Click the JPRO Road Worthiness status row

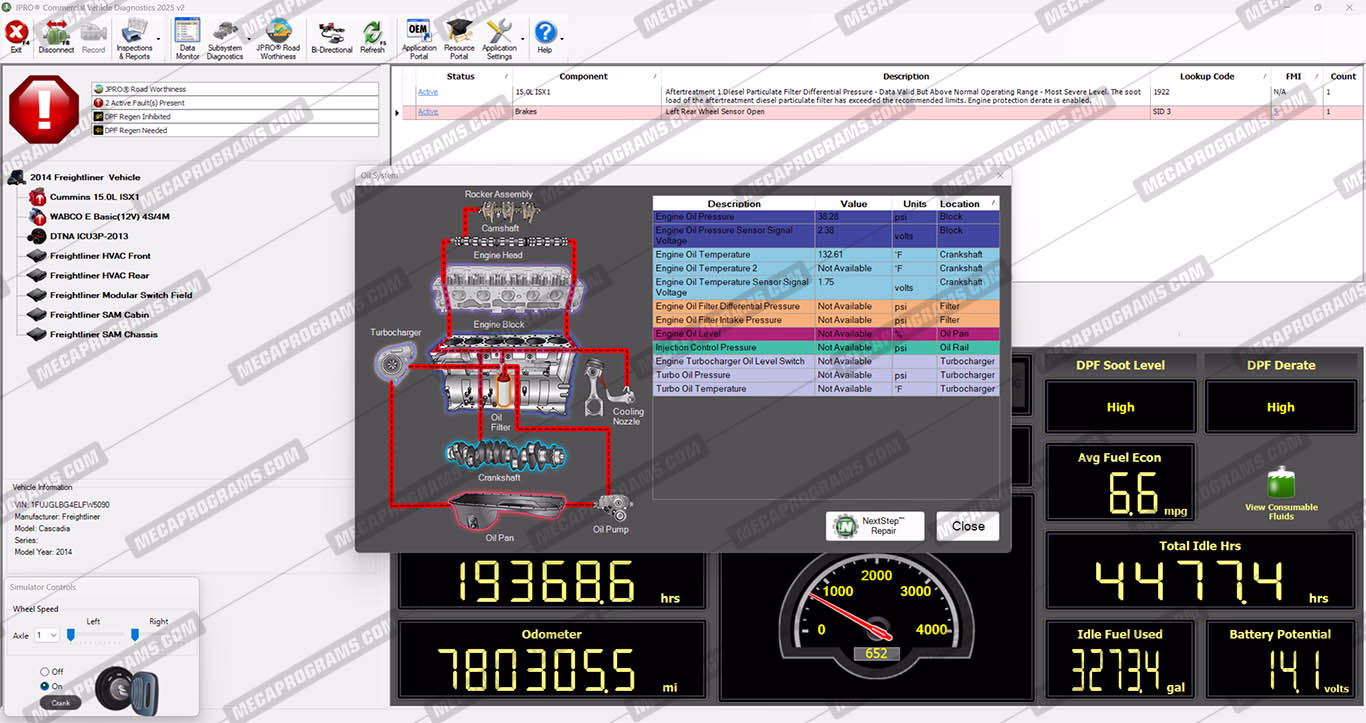click(235, 89)
